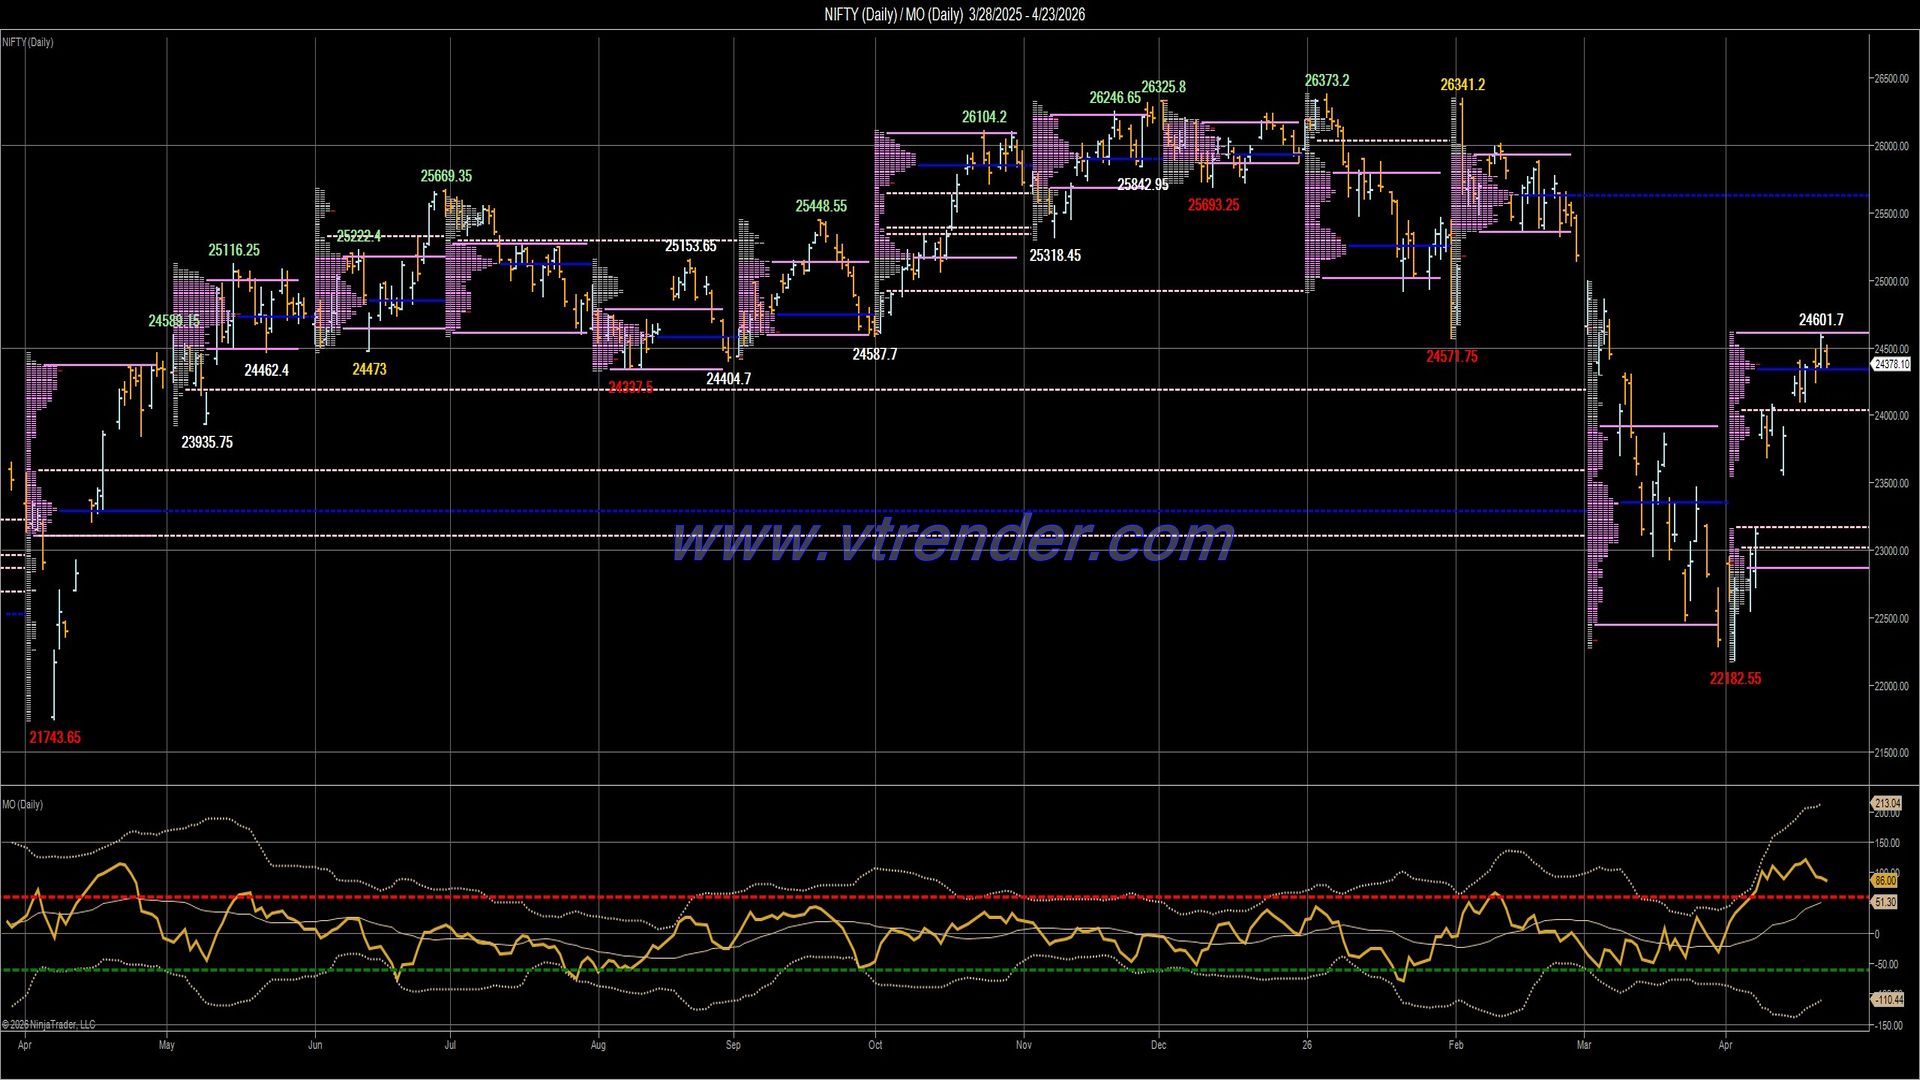Click the 26000.00 level on the price axis
The image size is (1920, 1080).
(1890, 145)
